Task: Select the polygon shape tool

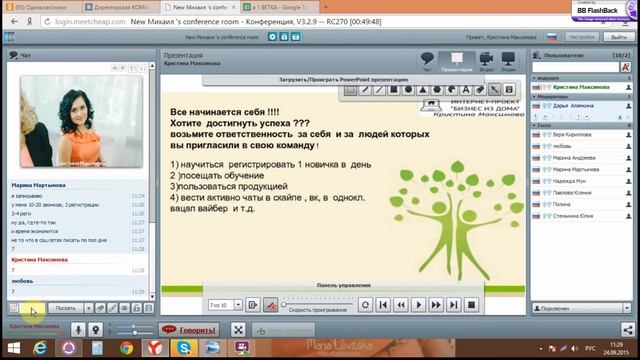Action: [437, 89]
